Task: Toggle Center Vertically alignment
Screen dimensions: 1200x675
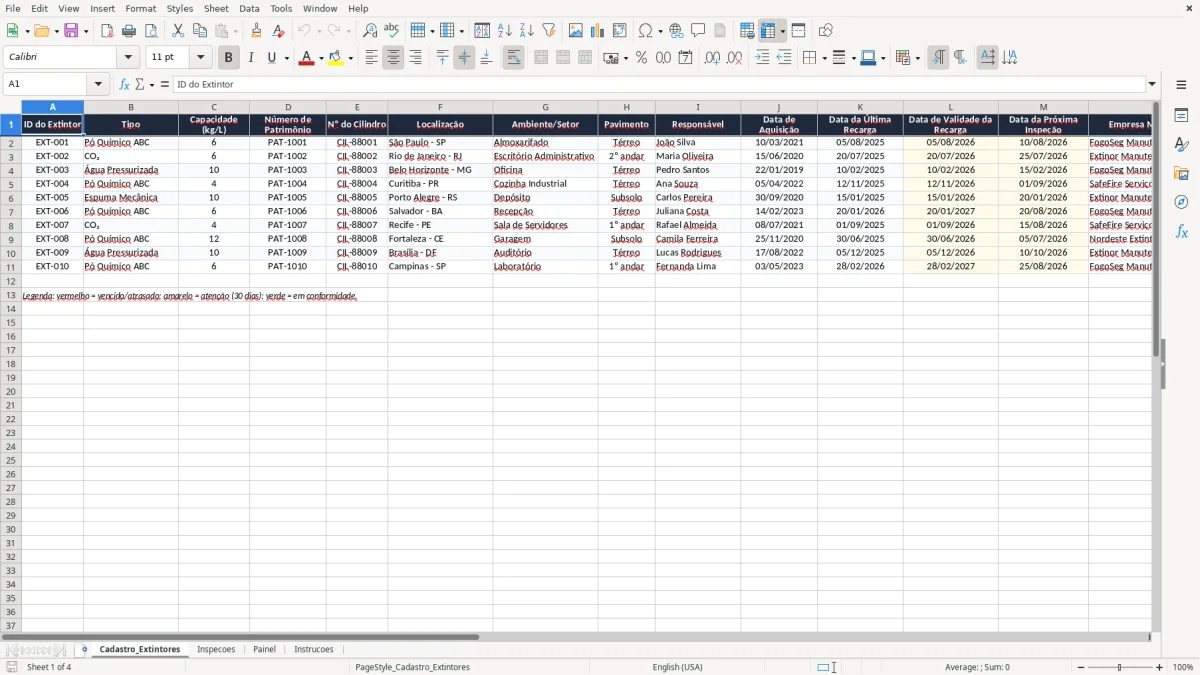Action: click(x=464, y=58)
